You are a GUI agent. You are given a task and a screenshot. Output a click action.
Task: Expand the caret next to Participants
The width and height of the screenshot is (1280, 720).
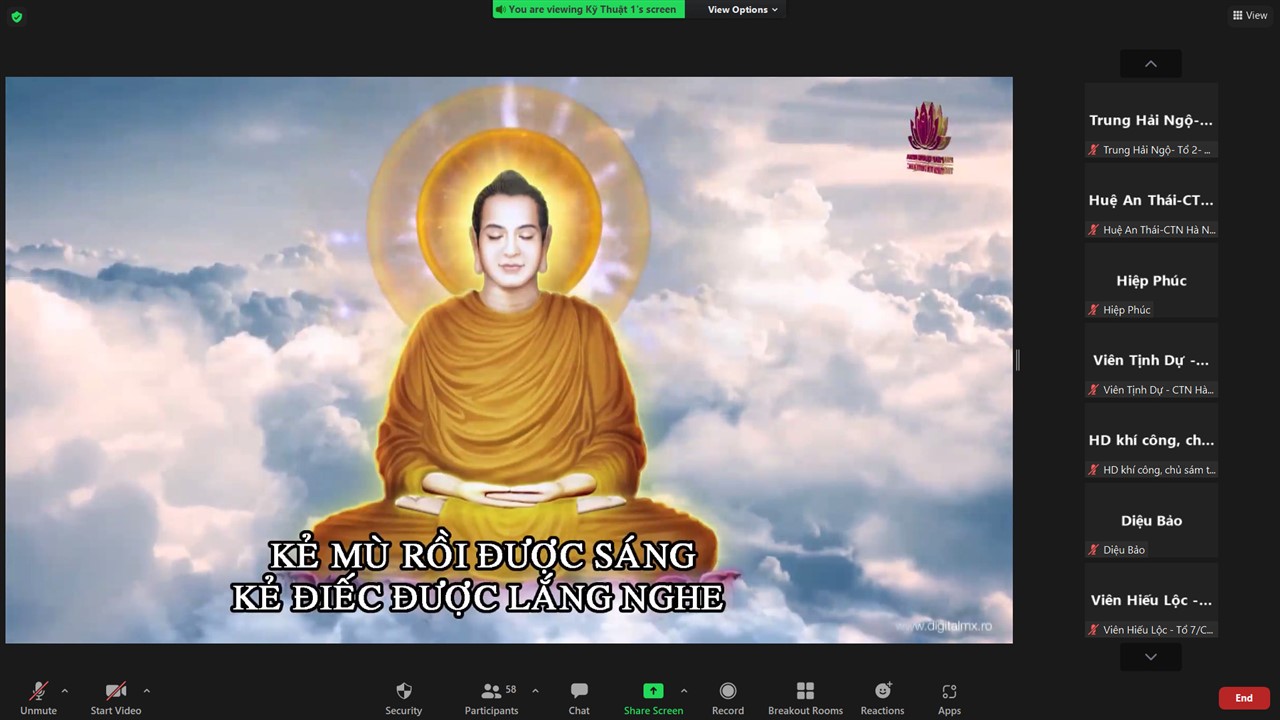(x=535, y=690)
